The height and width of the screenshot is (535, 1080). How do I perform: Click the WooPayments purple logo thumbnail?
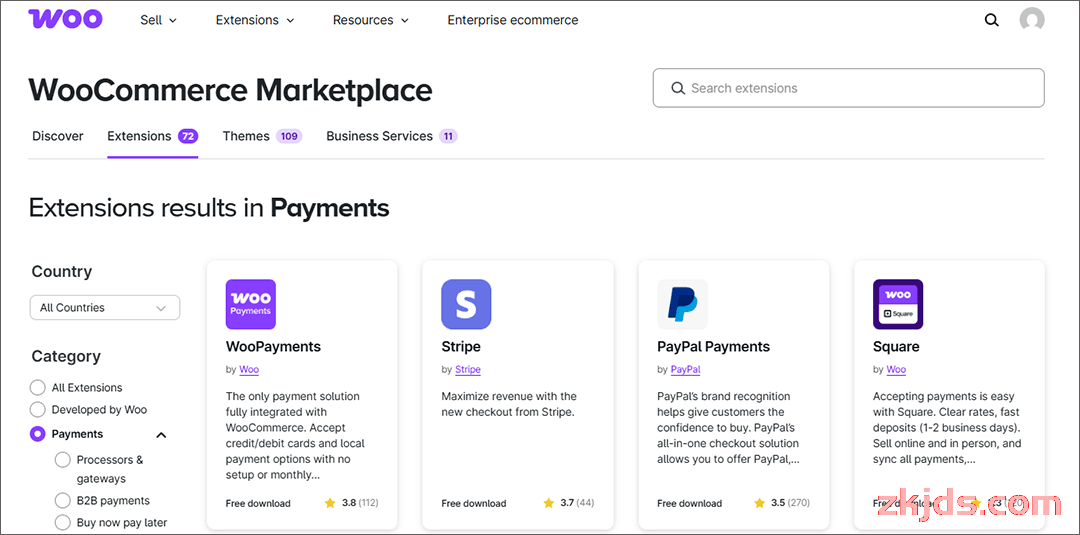tap(251, 304)
